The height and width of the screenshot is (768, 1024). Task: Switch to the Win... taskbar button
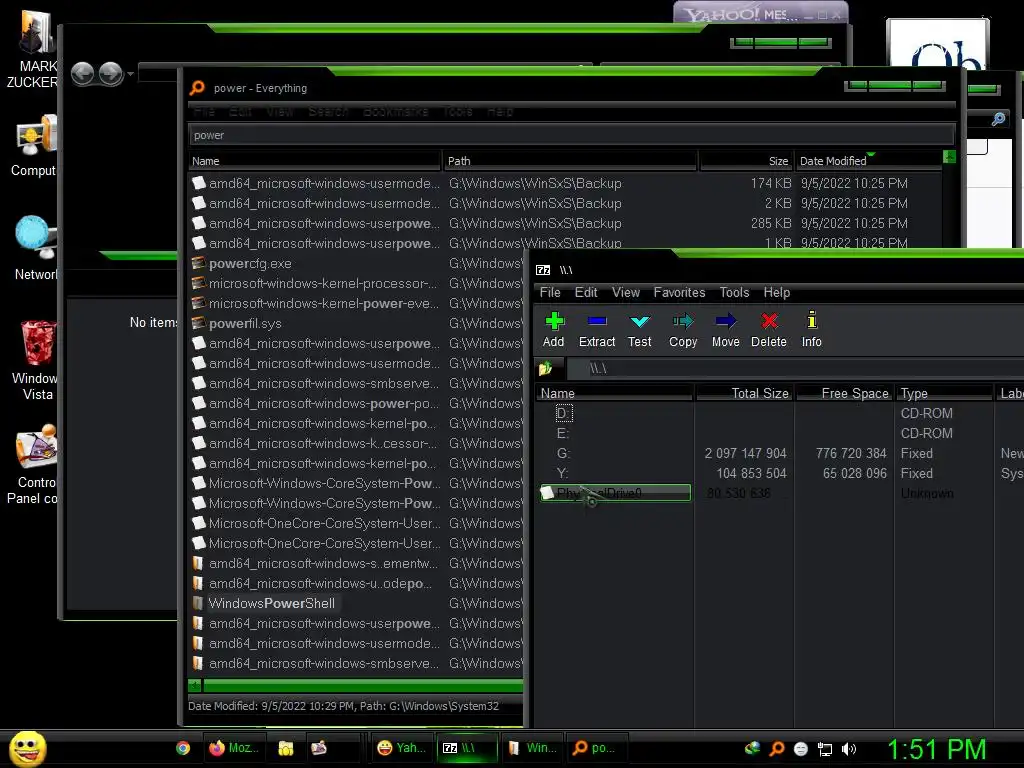point(532,748)
